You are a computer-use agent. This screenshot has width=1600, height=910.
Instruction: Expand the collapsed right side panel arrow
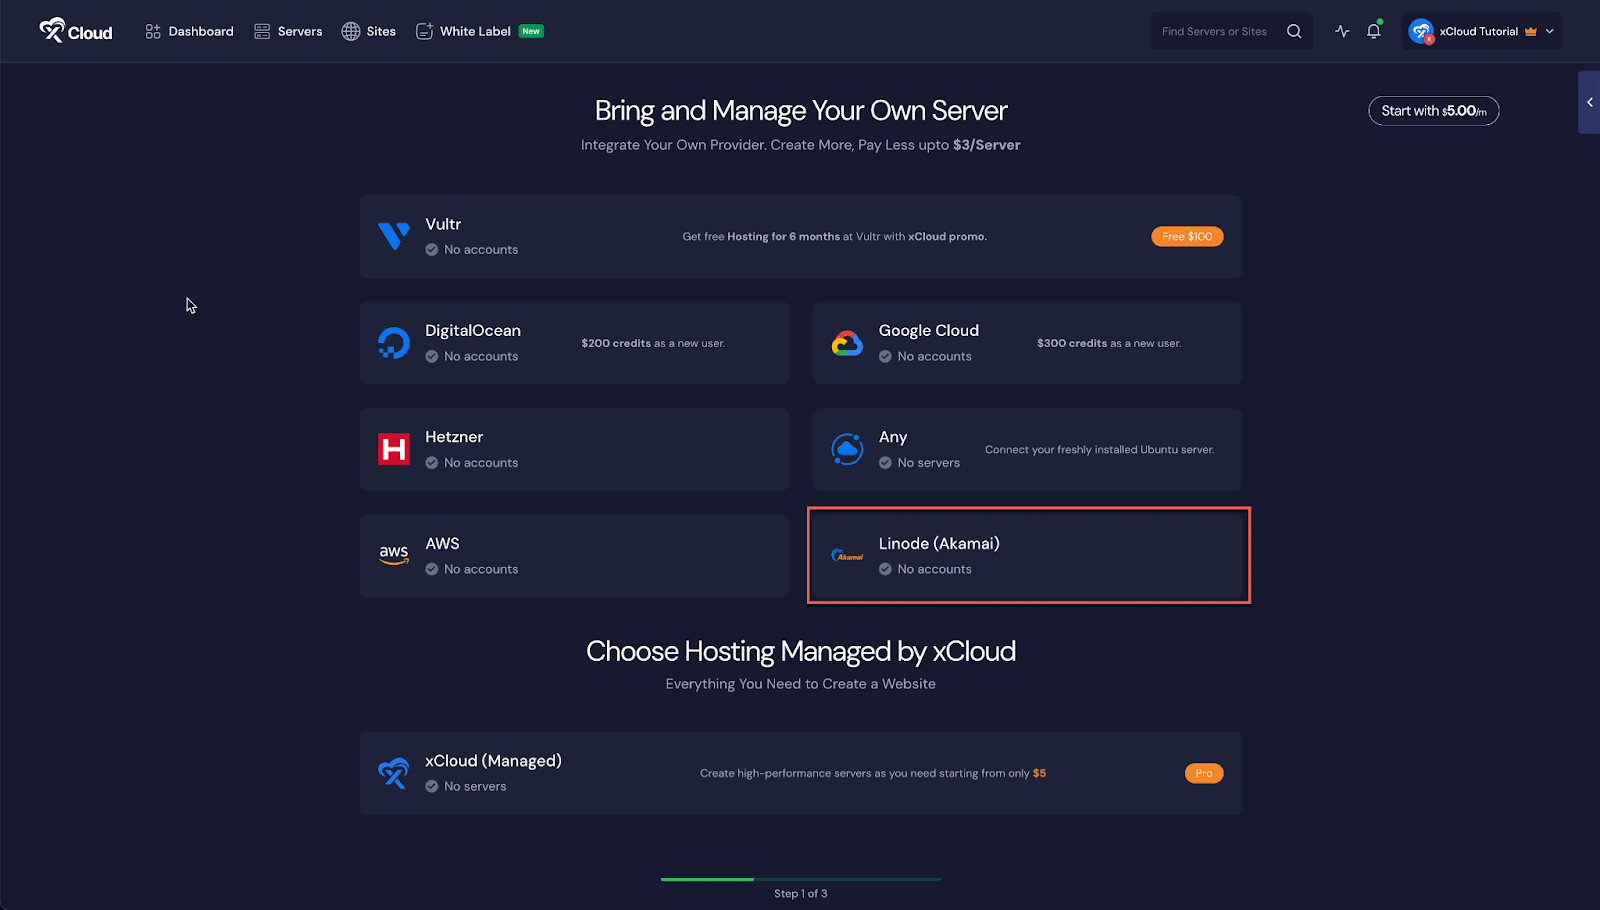(x=1589, y=102)
